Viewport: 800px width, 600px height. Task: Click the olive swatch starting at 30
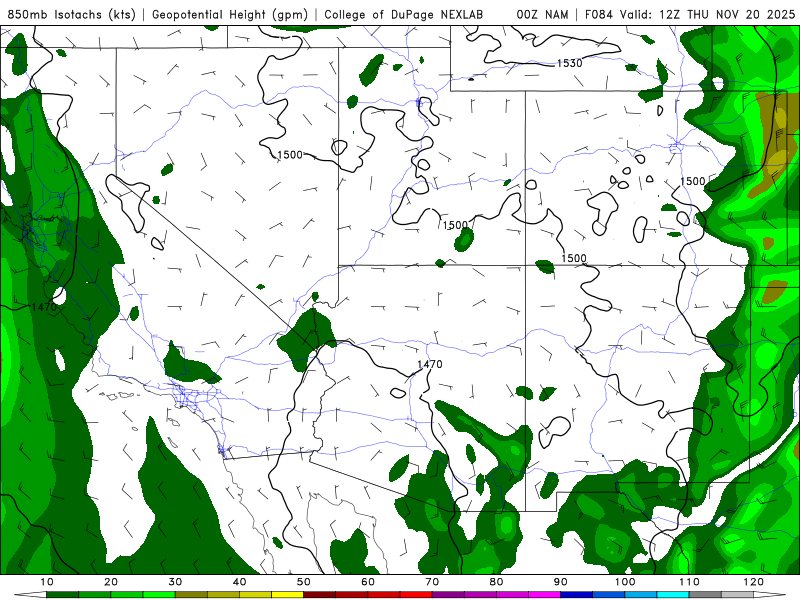[x=191, y=595]
